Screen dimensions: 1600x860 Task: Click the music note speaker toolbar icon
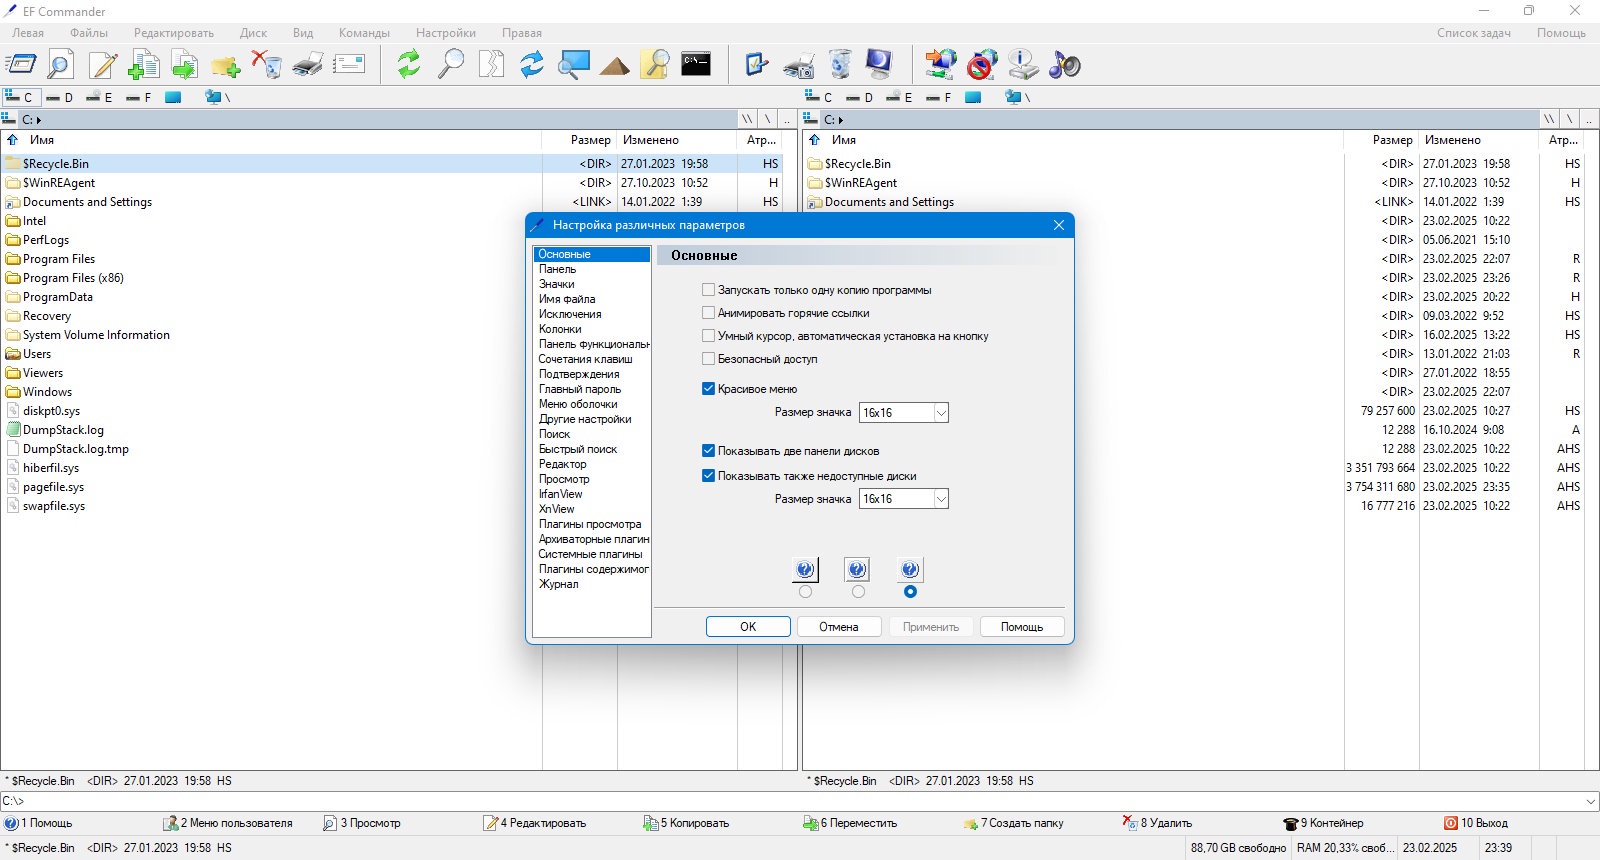pyautogui.click(x=1064, y=65)
